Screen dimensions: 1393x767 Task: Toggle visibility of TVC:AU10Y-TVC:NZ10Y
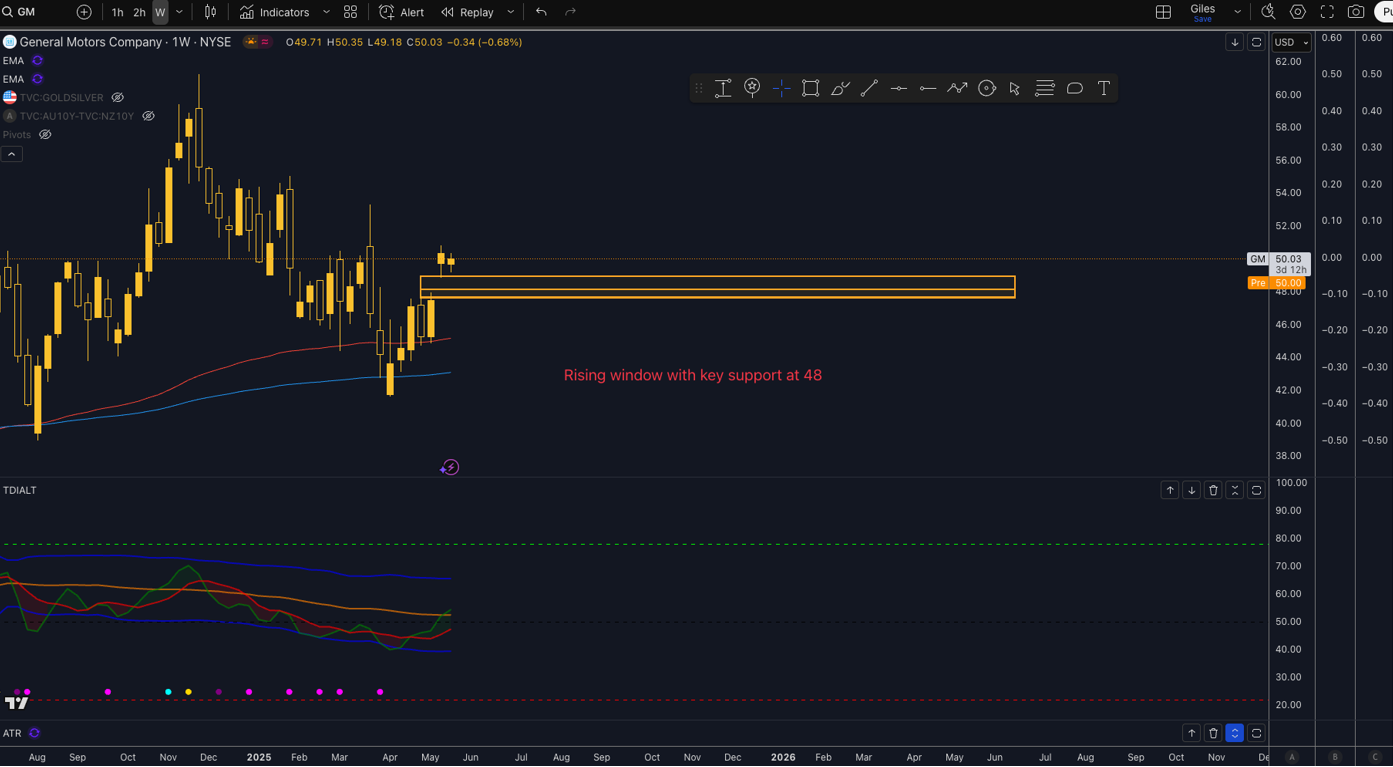[x=148, y=116]
